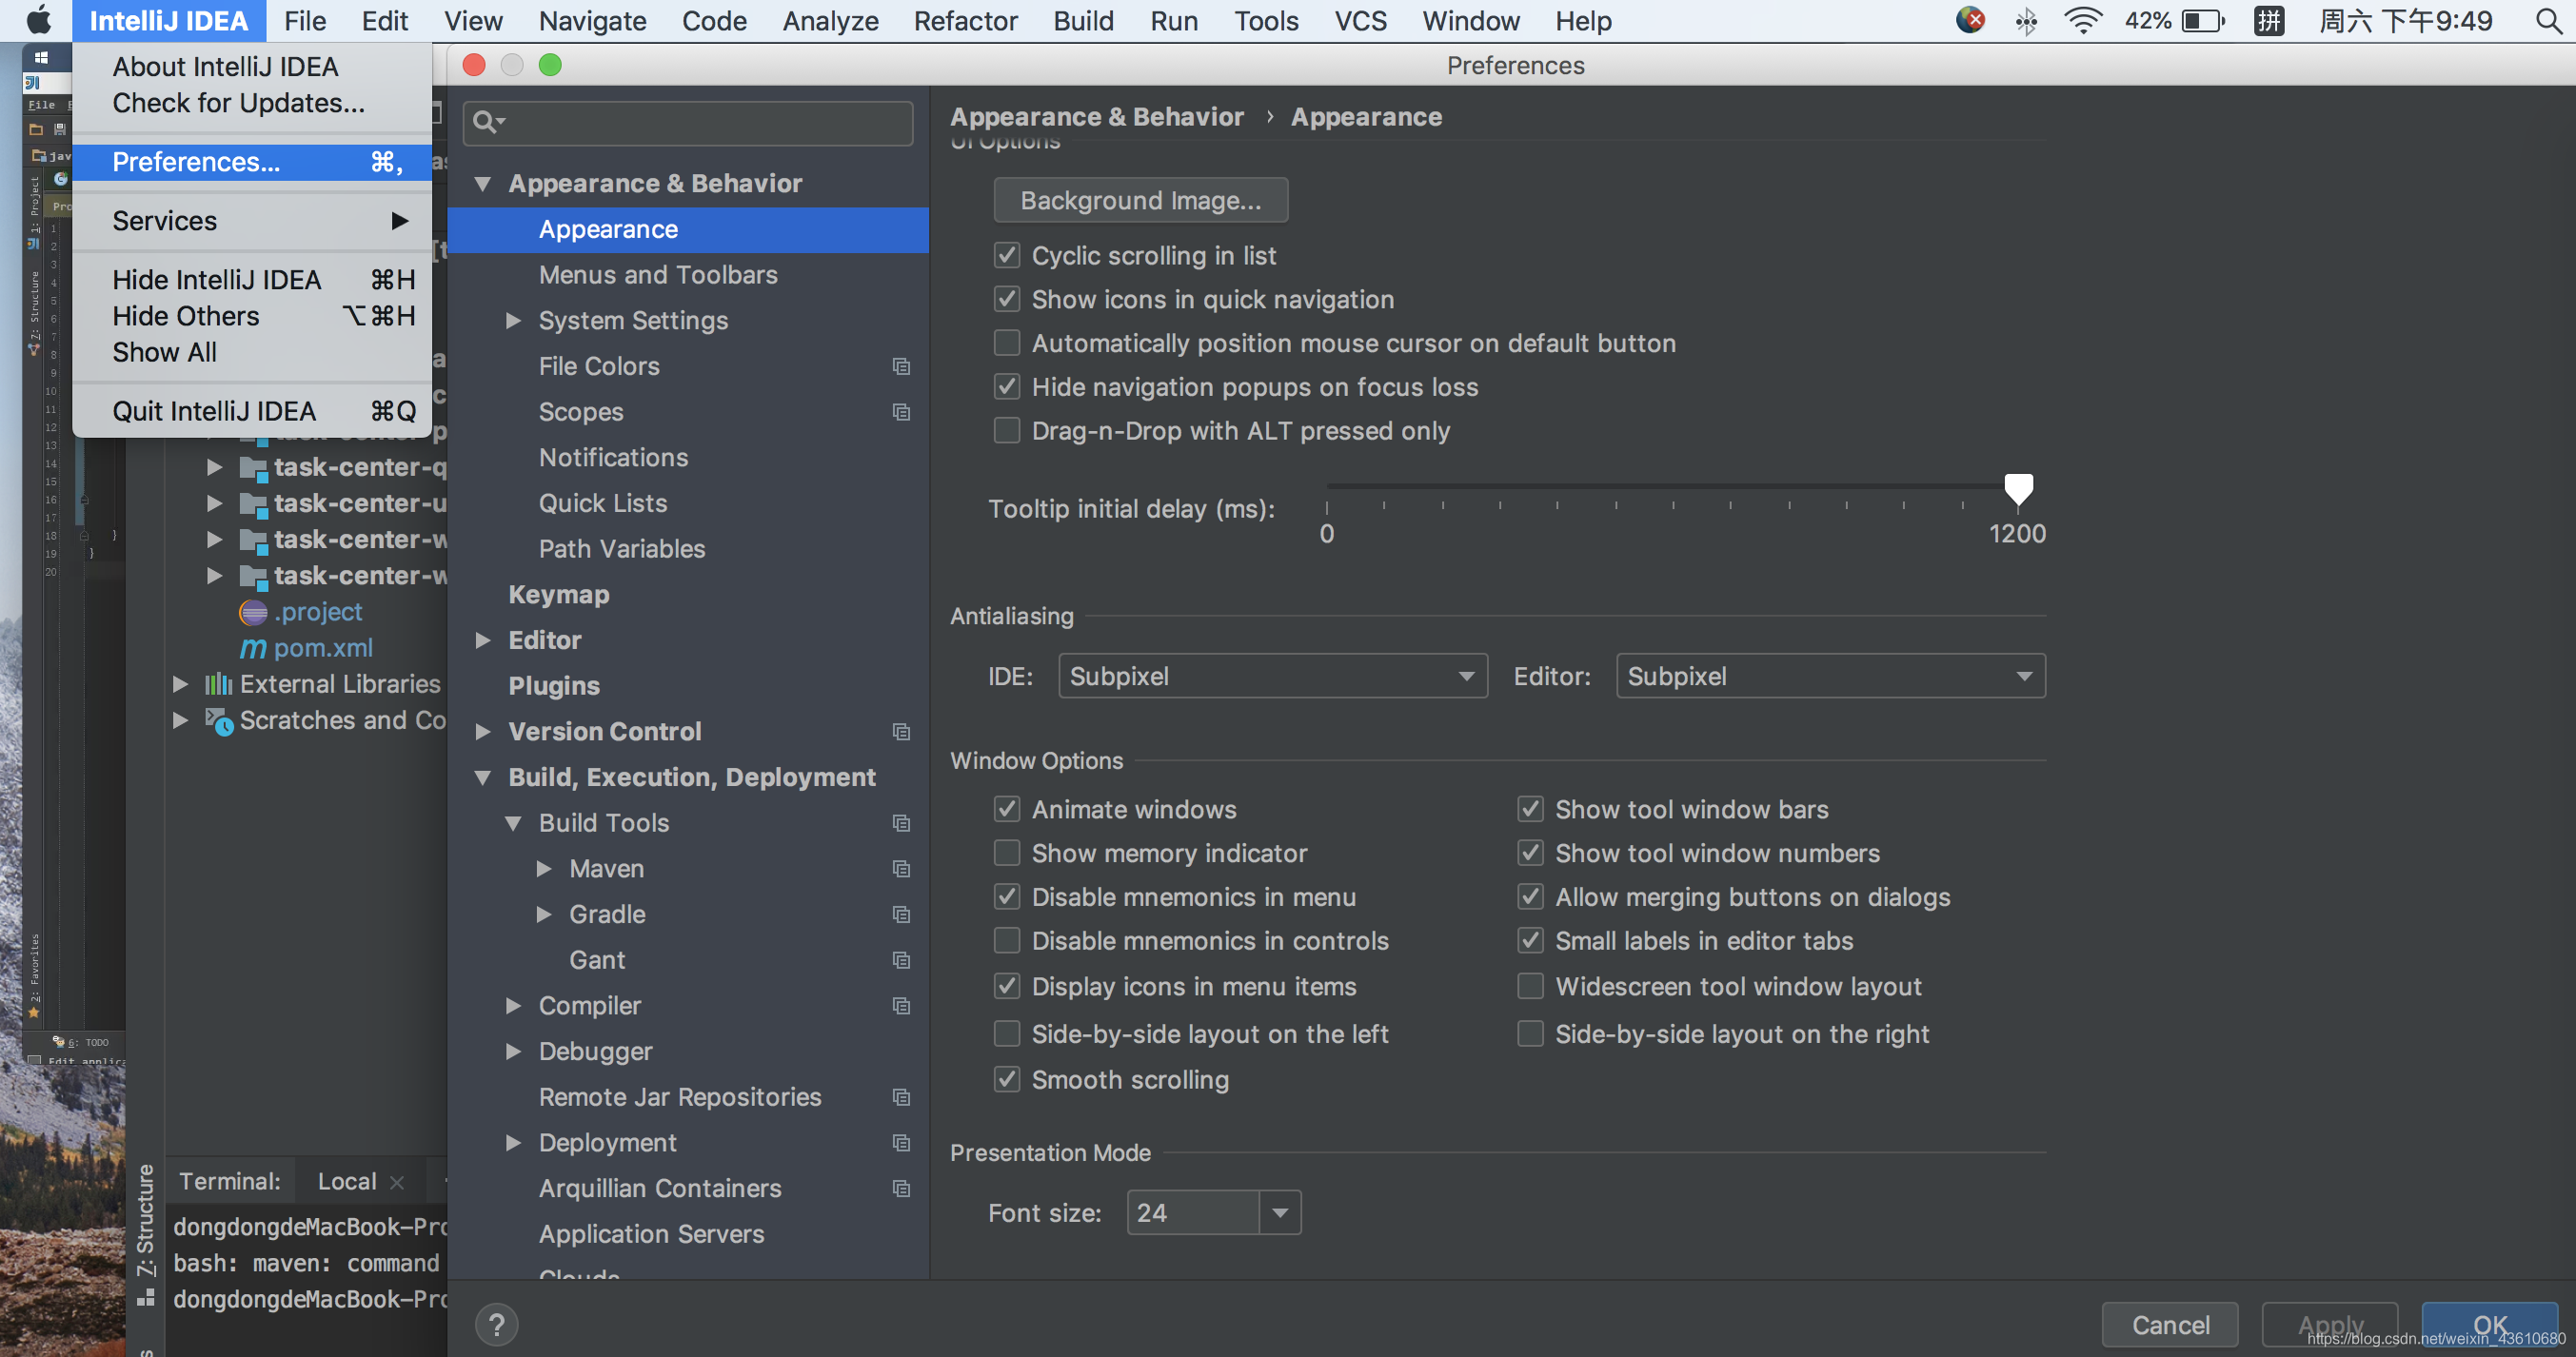The height and width of the screenshot is (1357, 2576).
Task: Close the Local terminal tab
Action: [397, 1182]
